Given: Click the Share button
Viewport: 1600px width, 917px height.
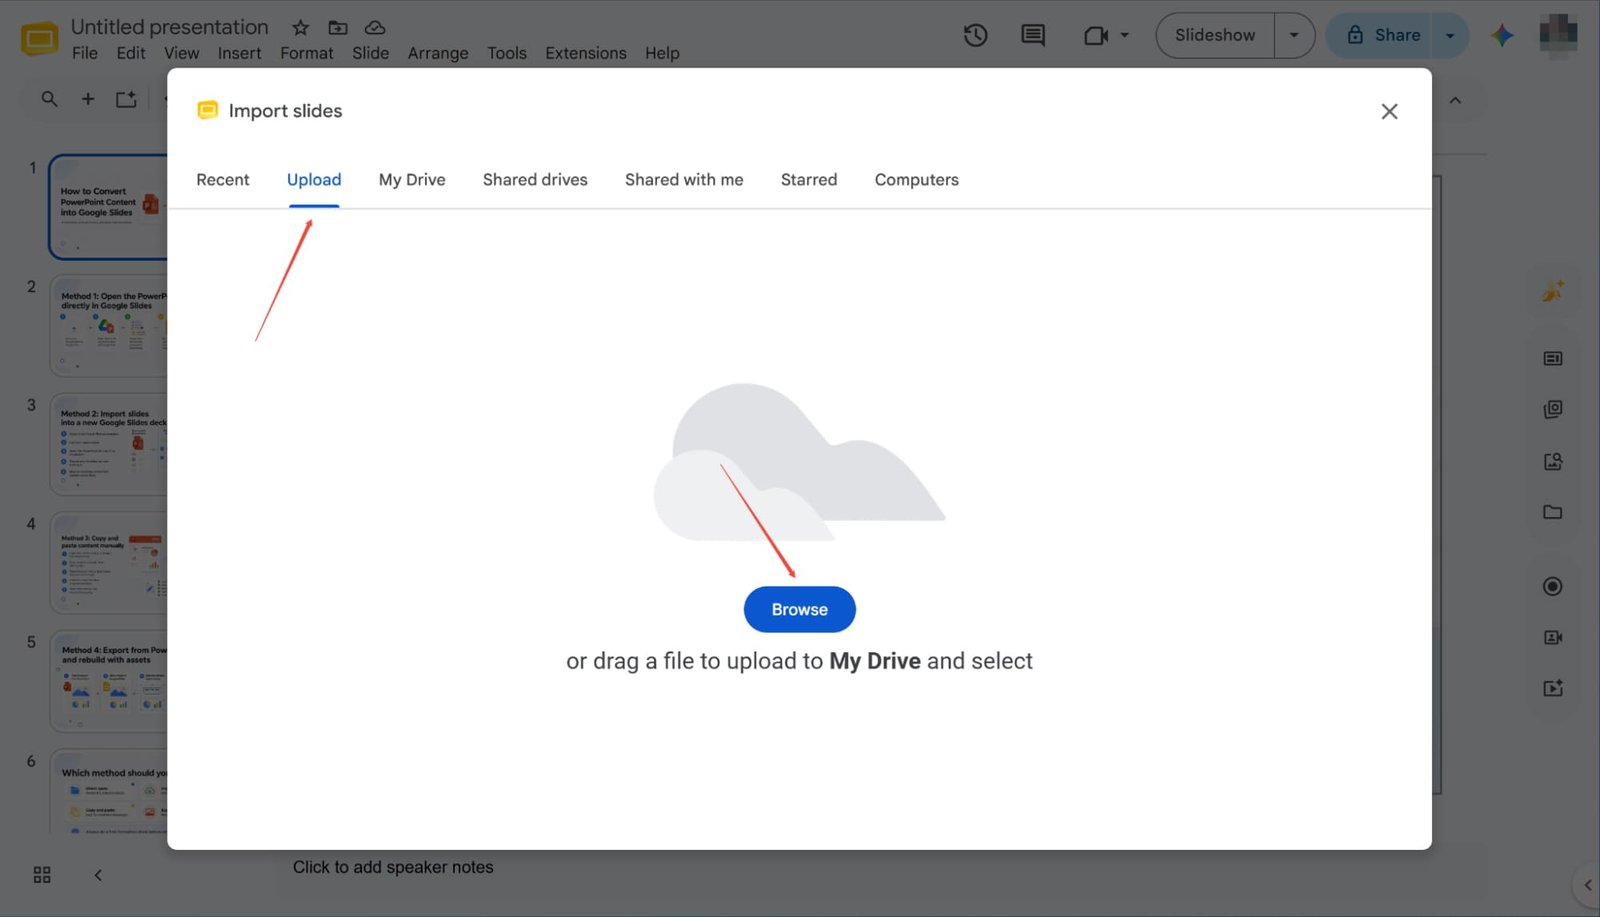Looking at the screenshot, I should [x=1384, y=35].
